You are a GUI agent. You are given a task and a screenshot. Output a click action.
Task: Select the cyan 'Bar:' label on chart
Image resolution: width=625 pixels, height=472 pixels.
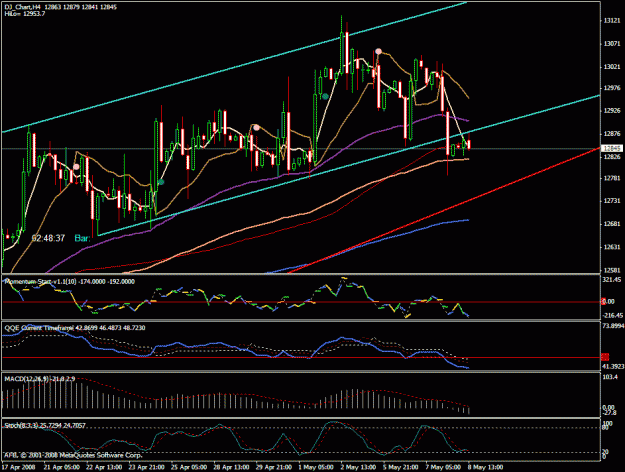82,238
